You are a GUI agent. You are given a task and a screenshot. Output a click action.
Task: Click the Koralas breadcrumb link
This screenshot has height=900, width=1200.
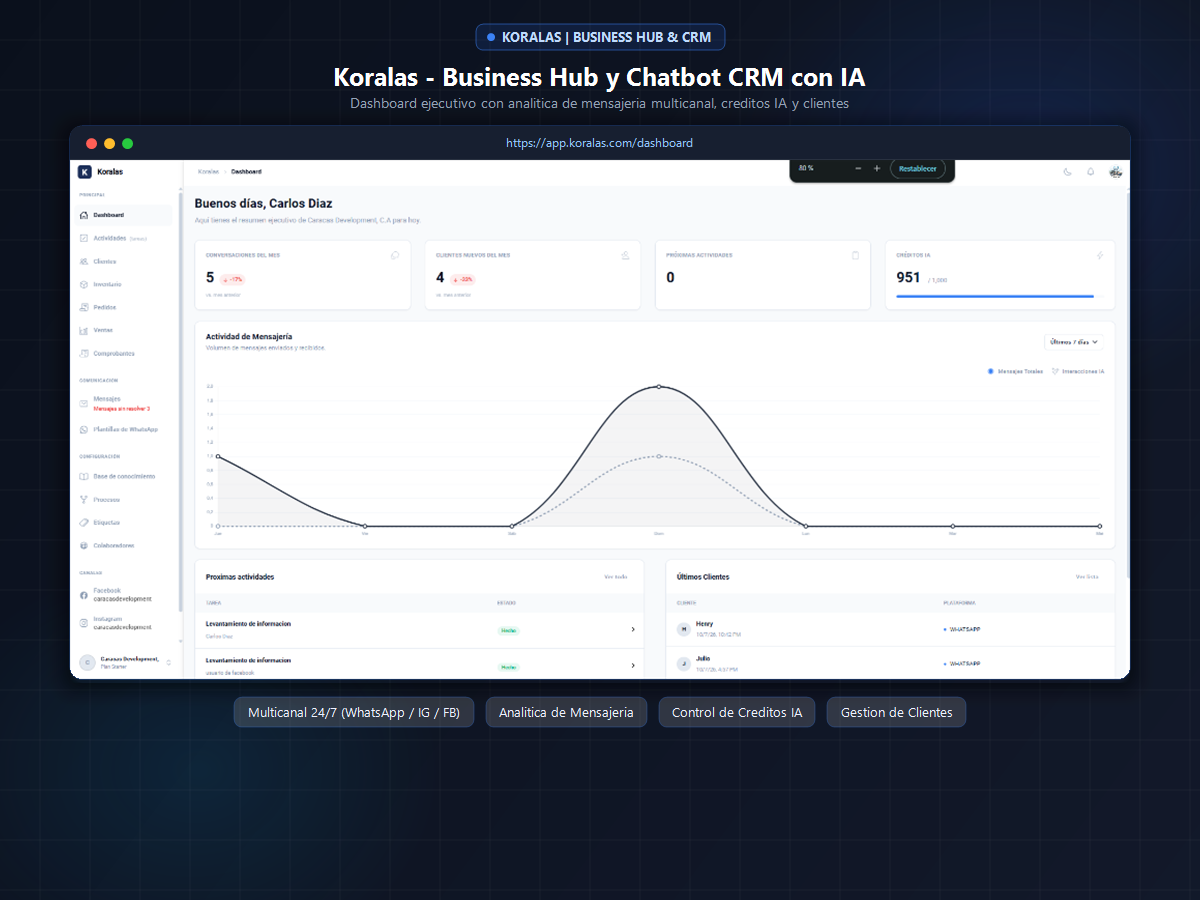tap(208, 171)
